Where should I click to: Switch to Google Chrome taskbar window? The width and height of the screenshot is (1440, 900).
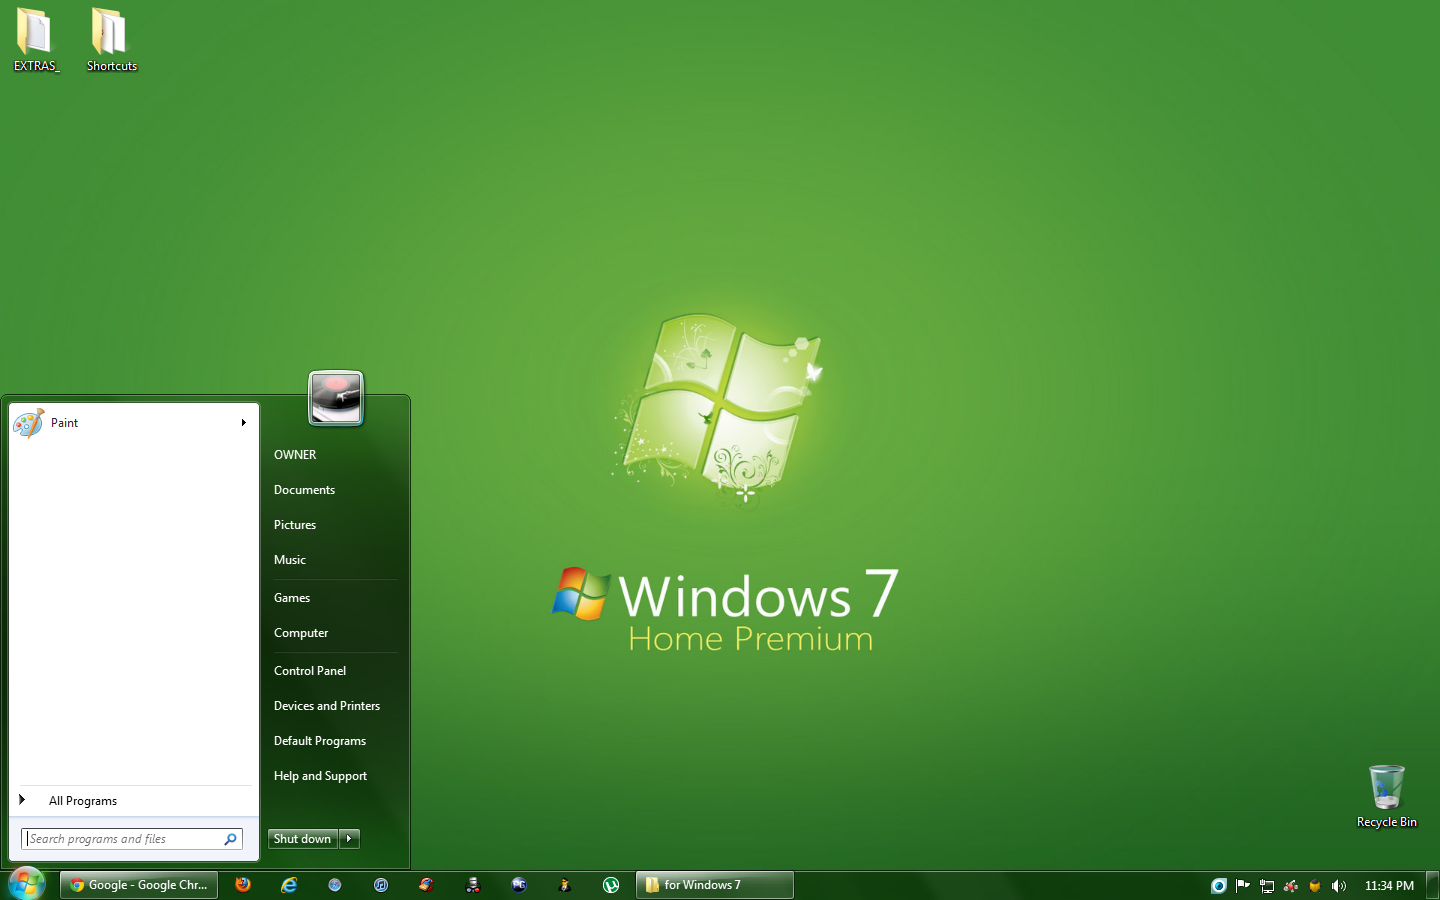(x=139, y=885)
